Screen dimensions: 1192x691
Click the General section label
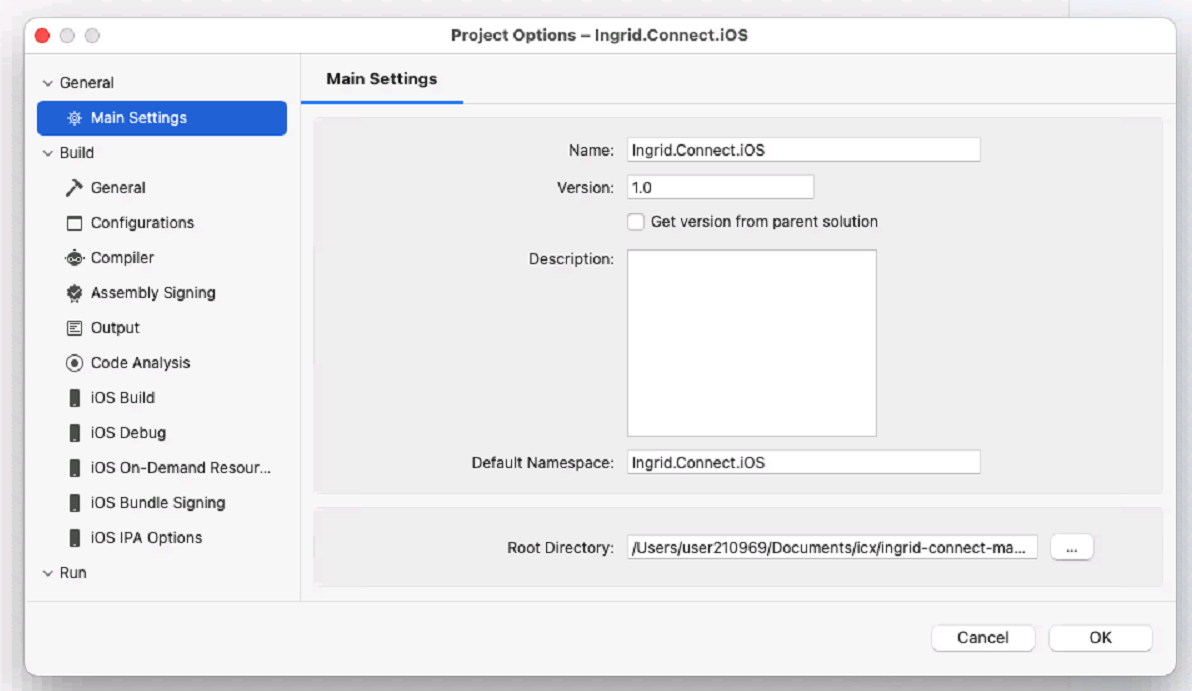click(87, 83)
